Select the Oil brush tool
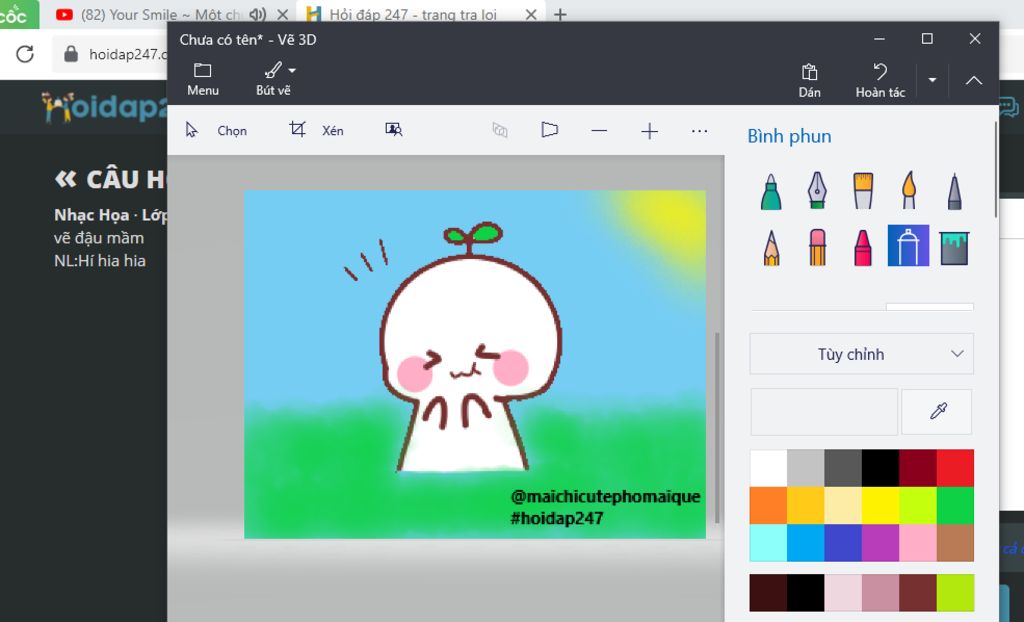This screenshot has height=622, width=1024. pyautogui.click(x=863, y=191)
